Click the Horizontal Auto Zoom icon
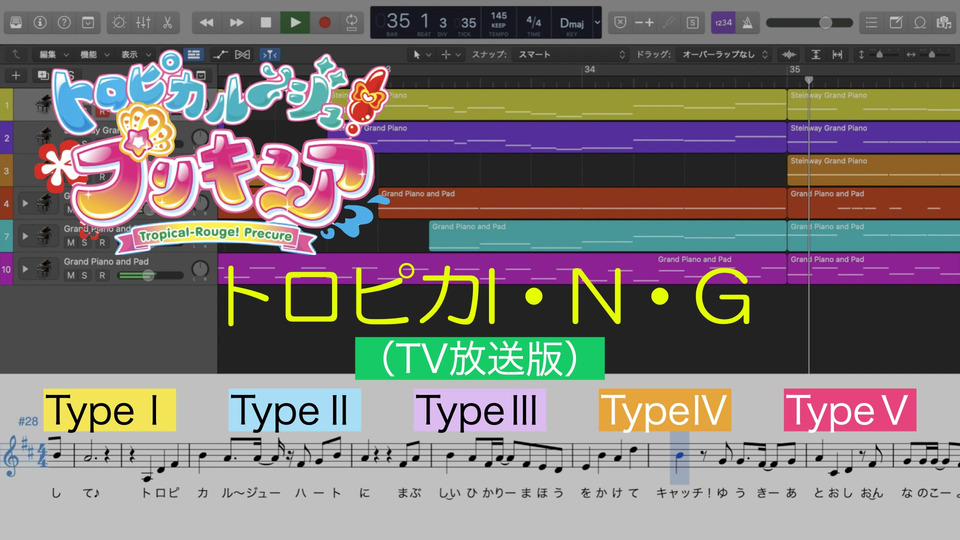The width and height of the screenshot is (960, 540). pos(837,54)
